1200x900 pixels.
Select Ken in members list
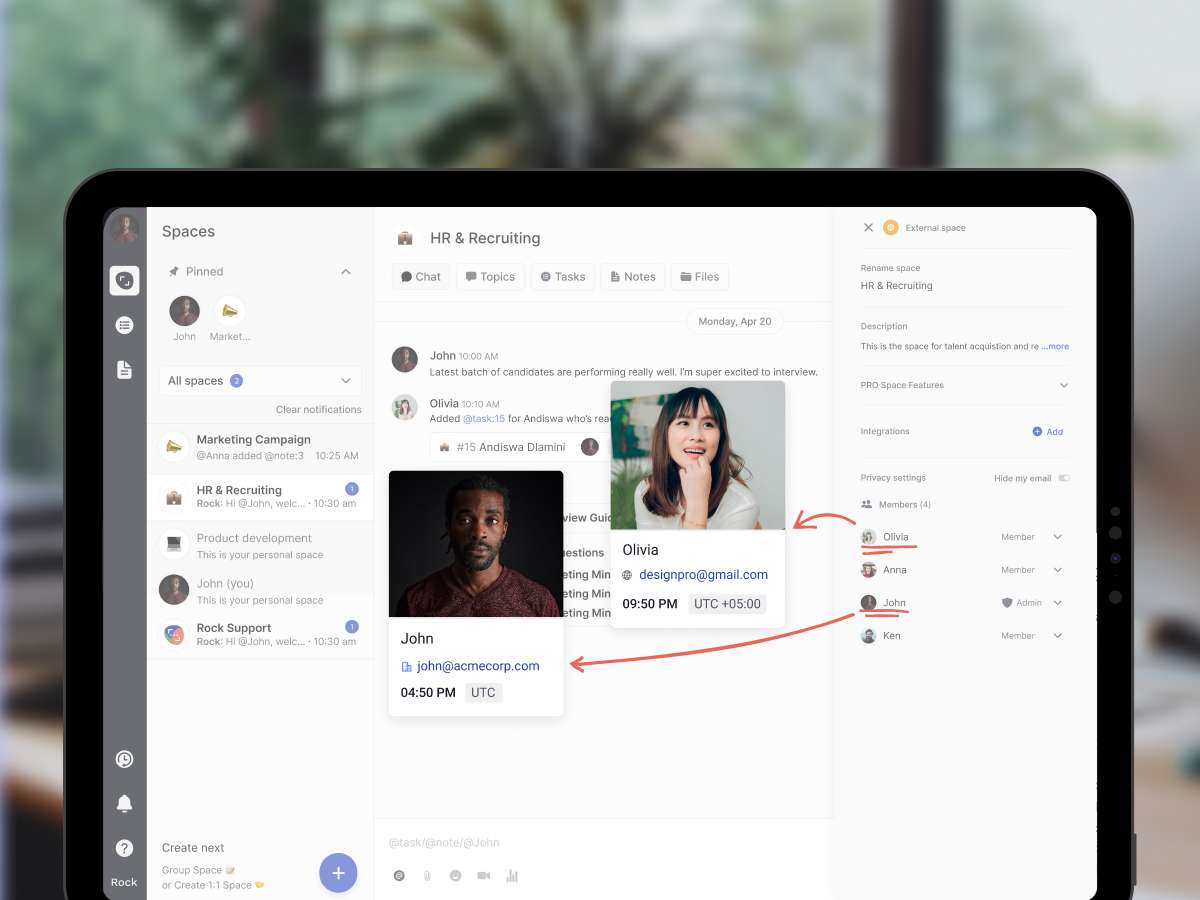(881, 636)
